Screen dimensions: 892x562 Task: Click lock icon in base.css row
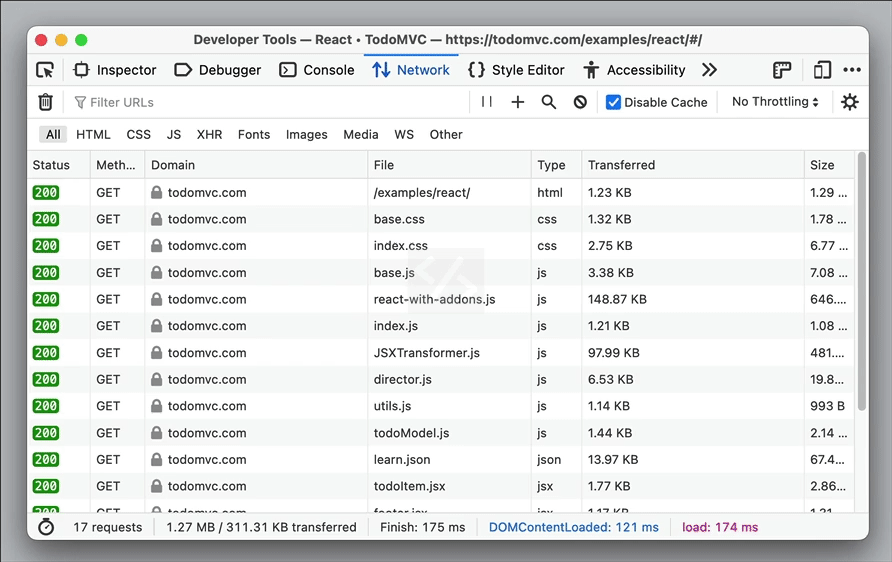[x=156, y=219]
